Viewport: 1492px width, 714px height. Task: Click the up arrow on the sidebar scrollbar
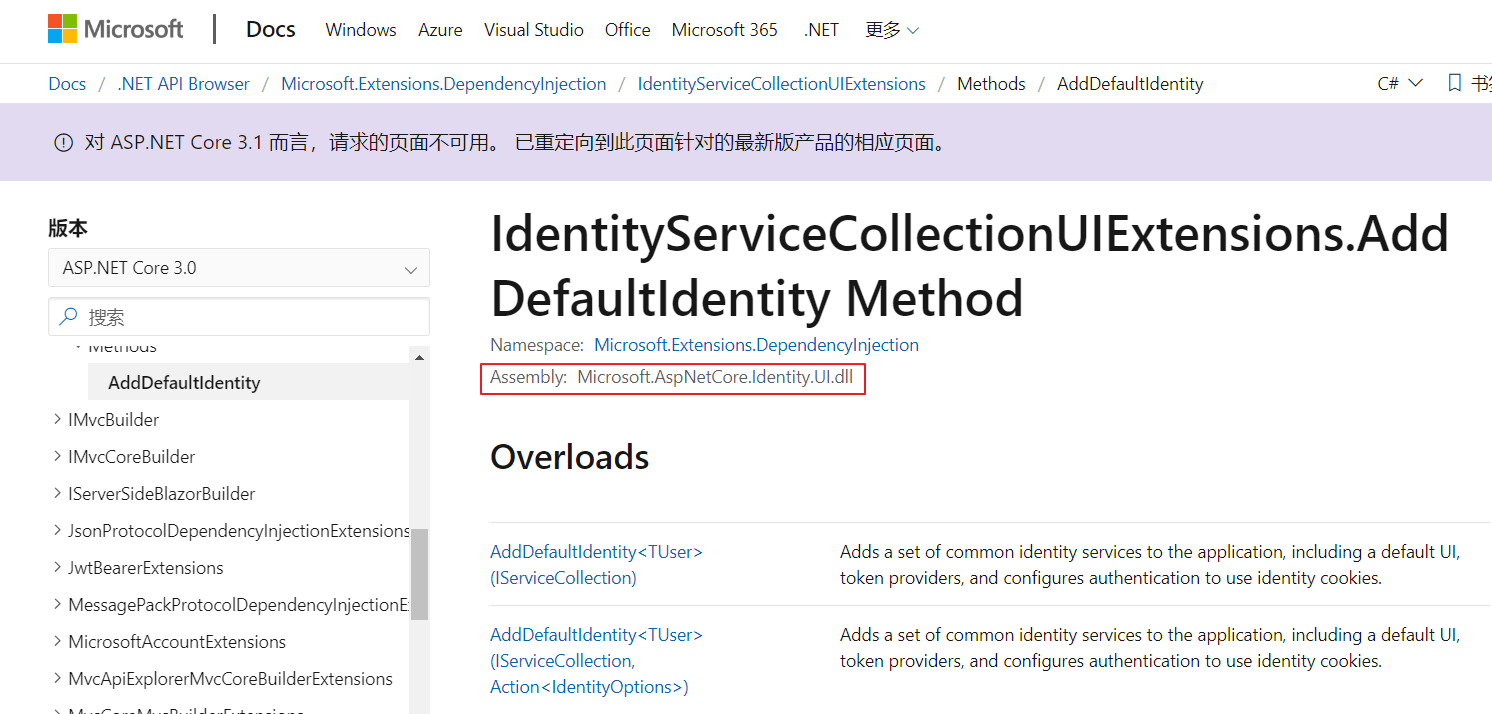pos(419,355)
